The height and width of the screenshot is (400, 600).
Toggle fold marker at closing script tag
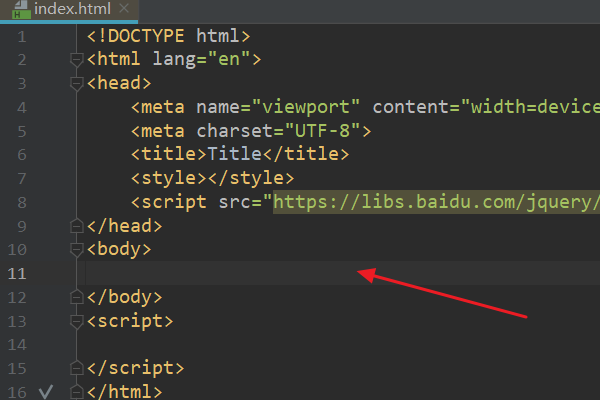(77, 369)
